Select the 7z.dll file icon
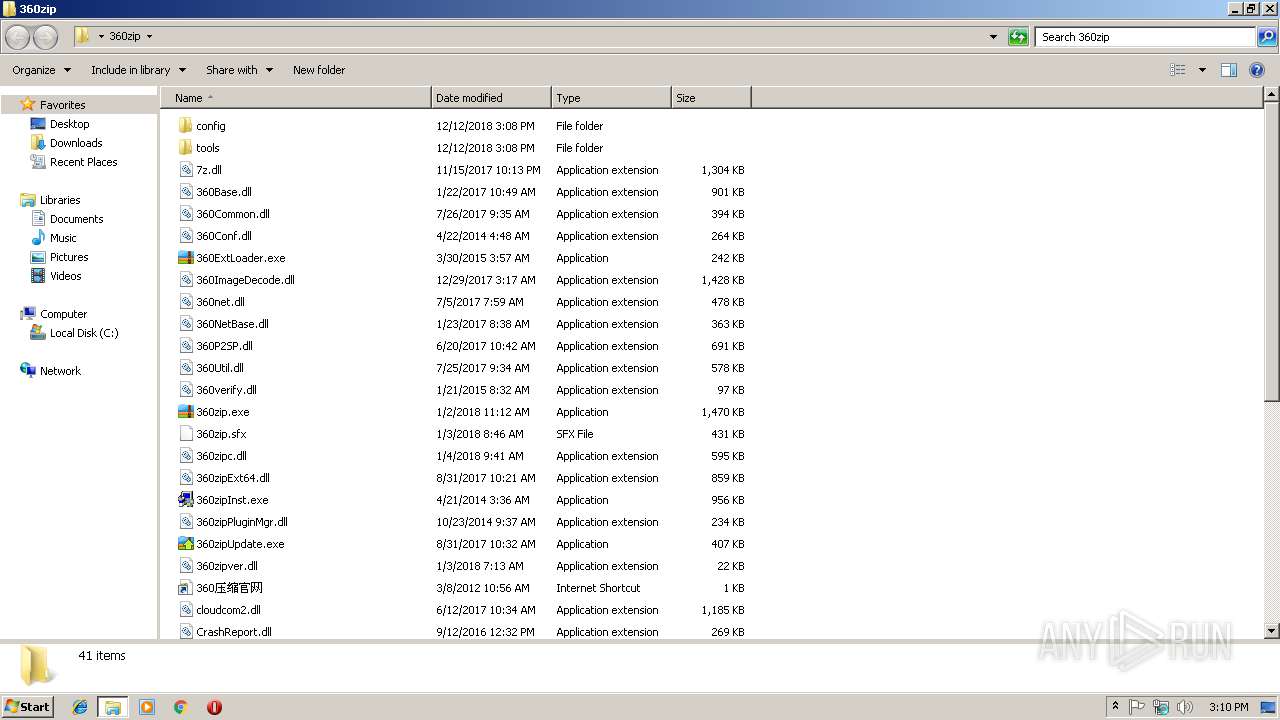 pos(185,170)
